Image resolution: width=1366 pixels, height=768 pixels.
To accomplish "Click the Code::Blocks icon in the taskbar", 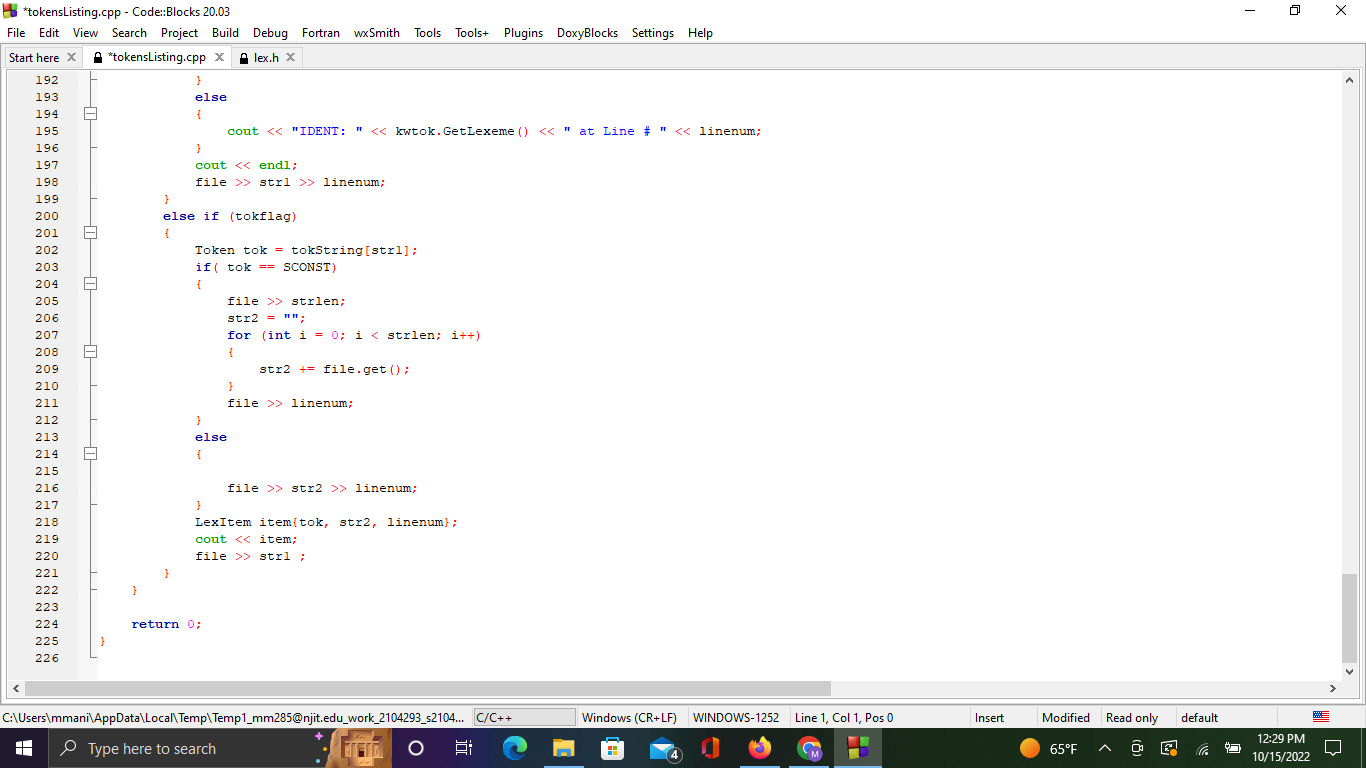I will point(858,747).
